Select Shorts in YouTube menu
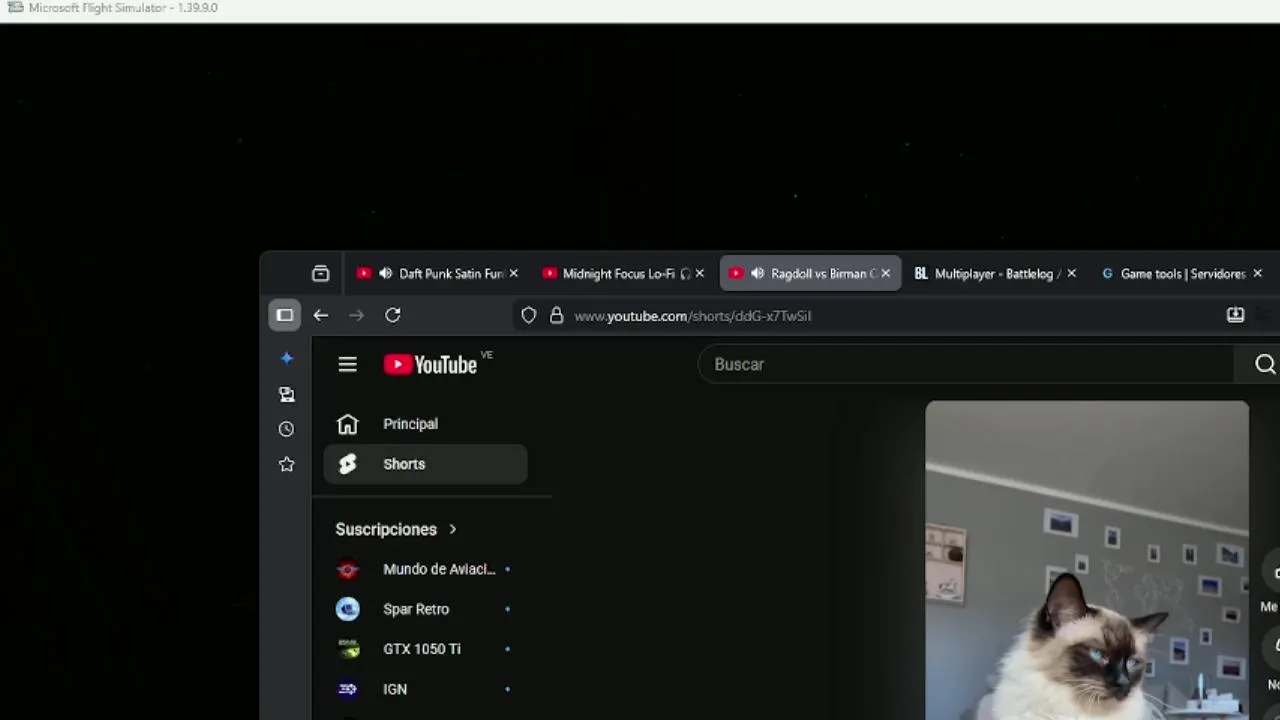 (x=425, y=464)
